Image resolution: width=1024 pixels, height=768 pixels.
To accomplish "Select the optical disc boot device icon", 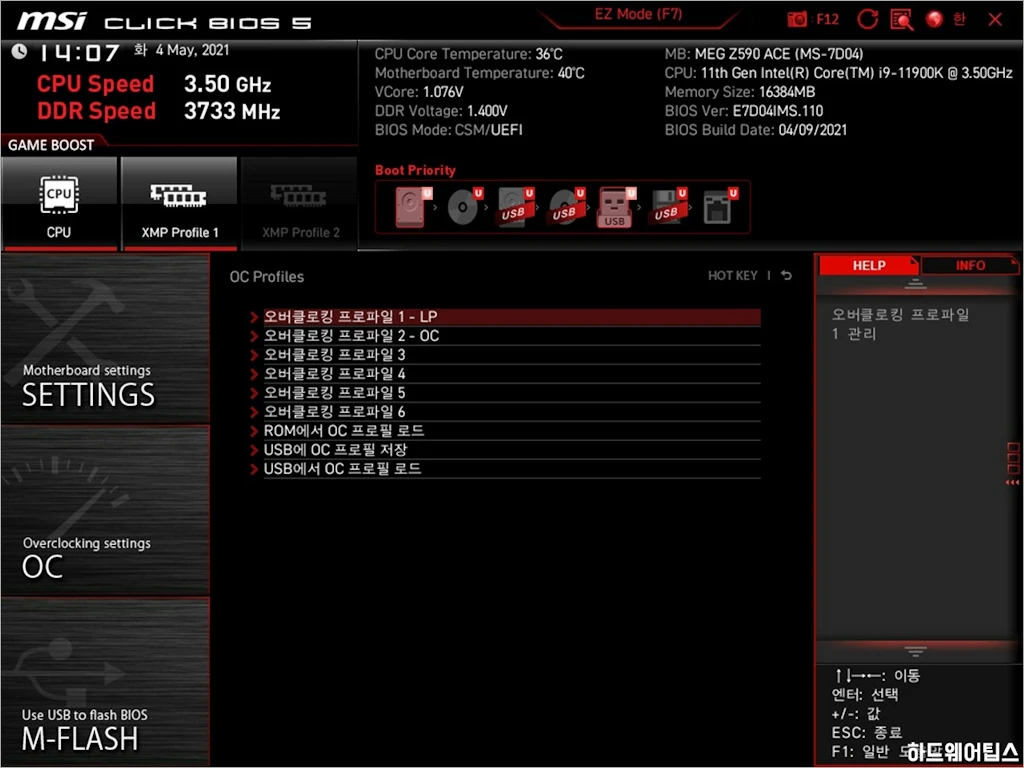I will click(464, 207).
